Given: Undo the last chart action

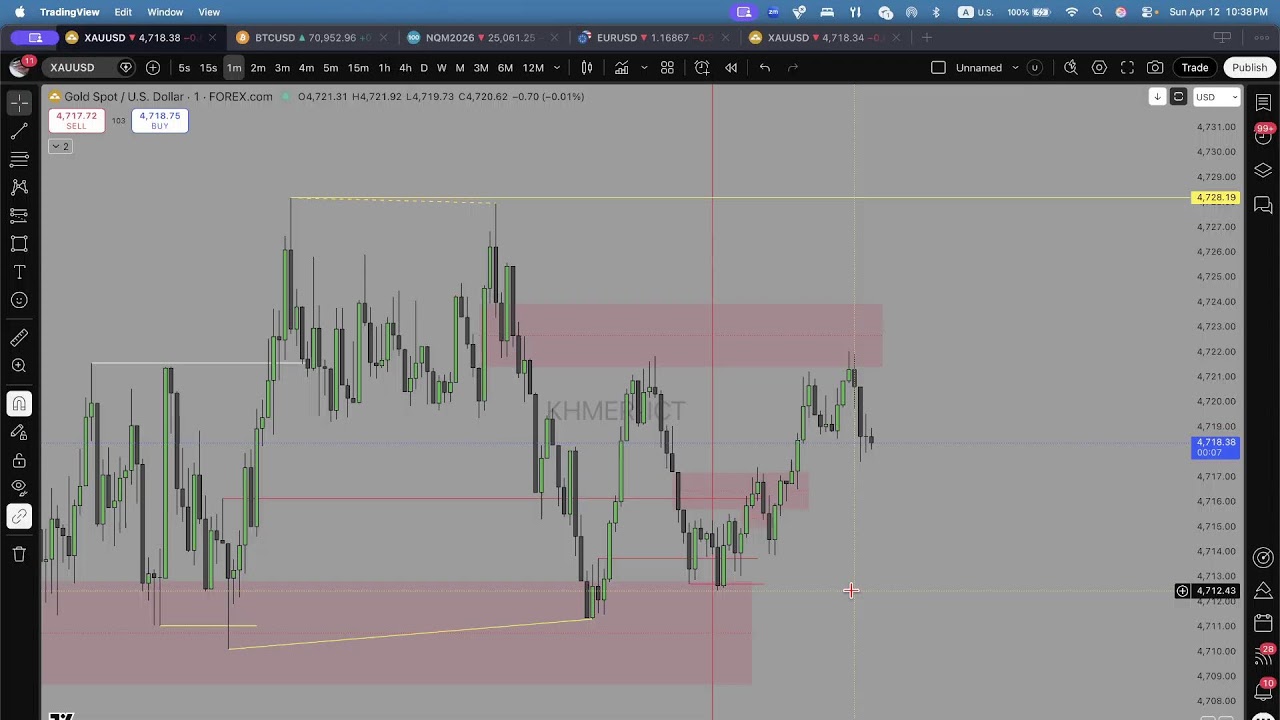Looking at the screenshot, I should (764, 67).
